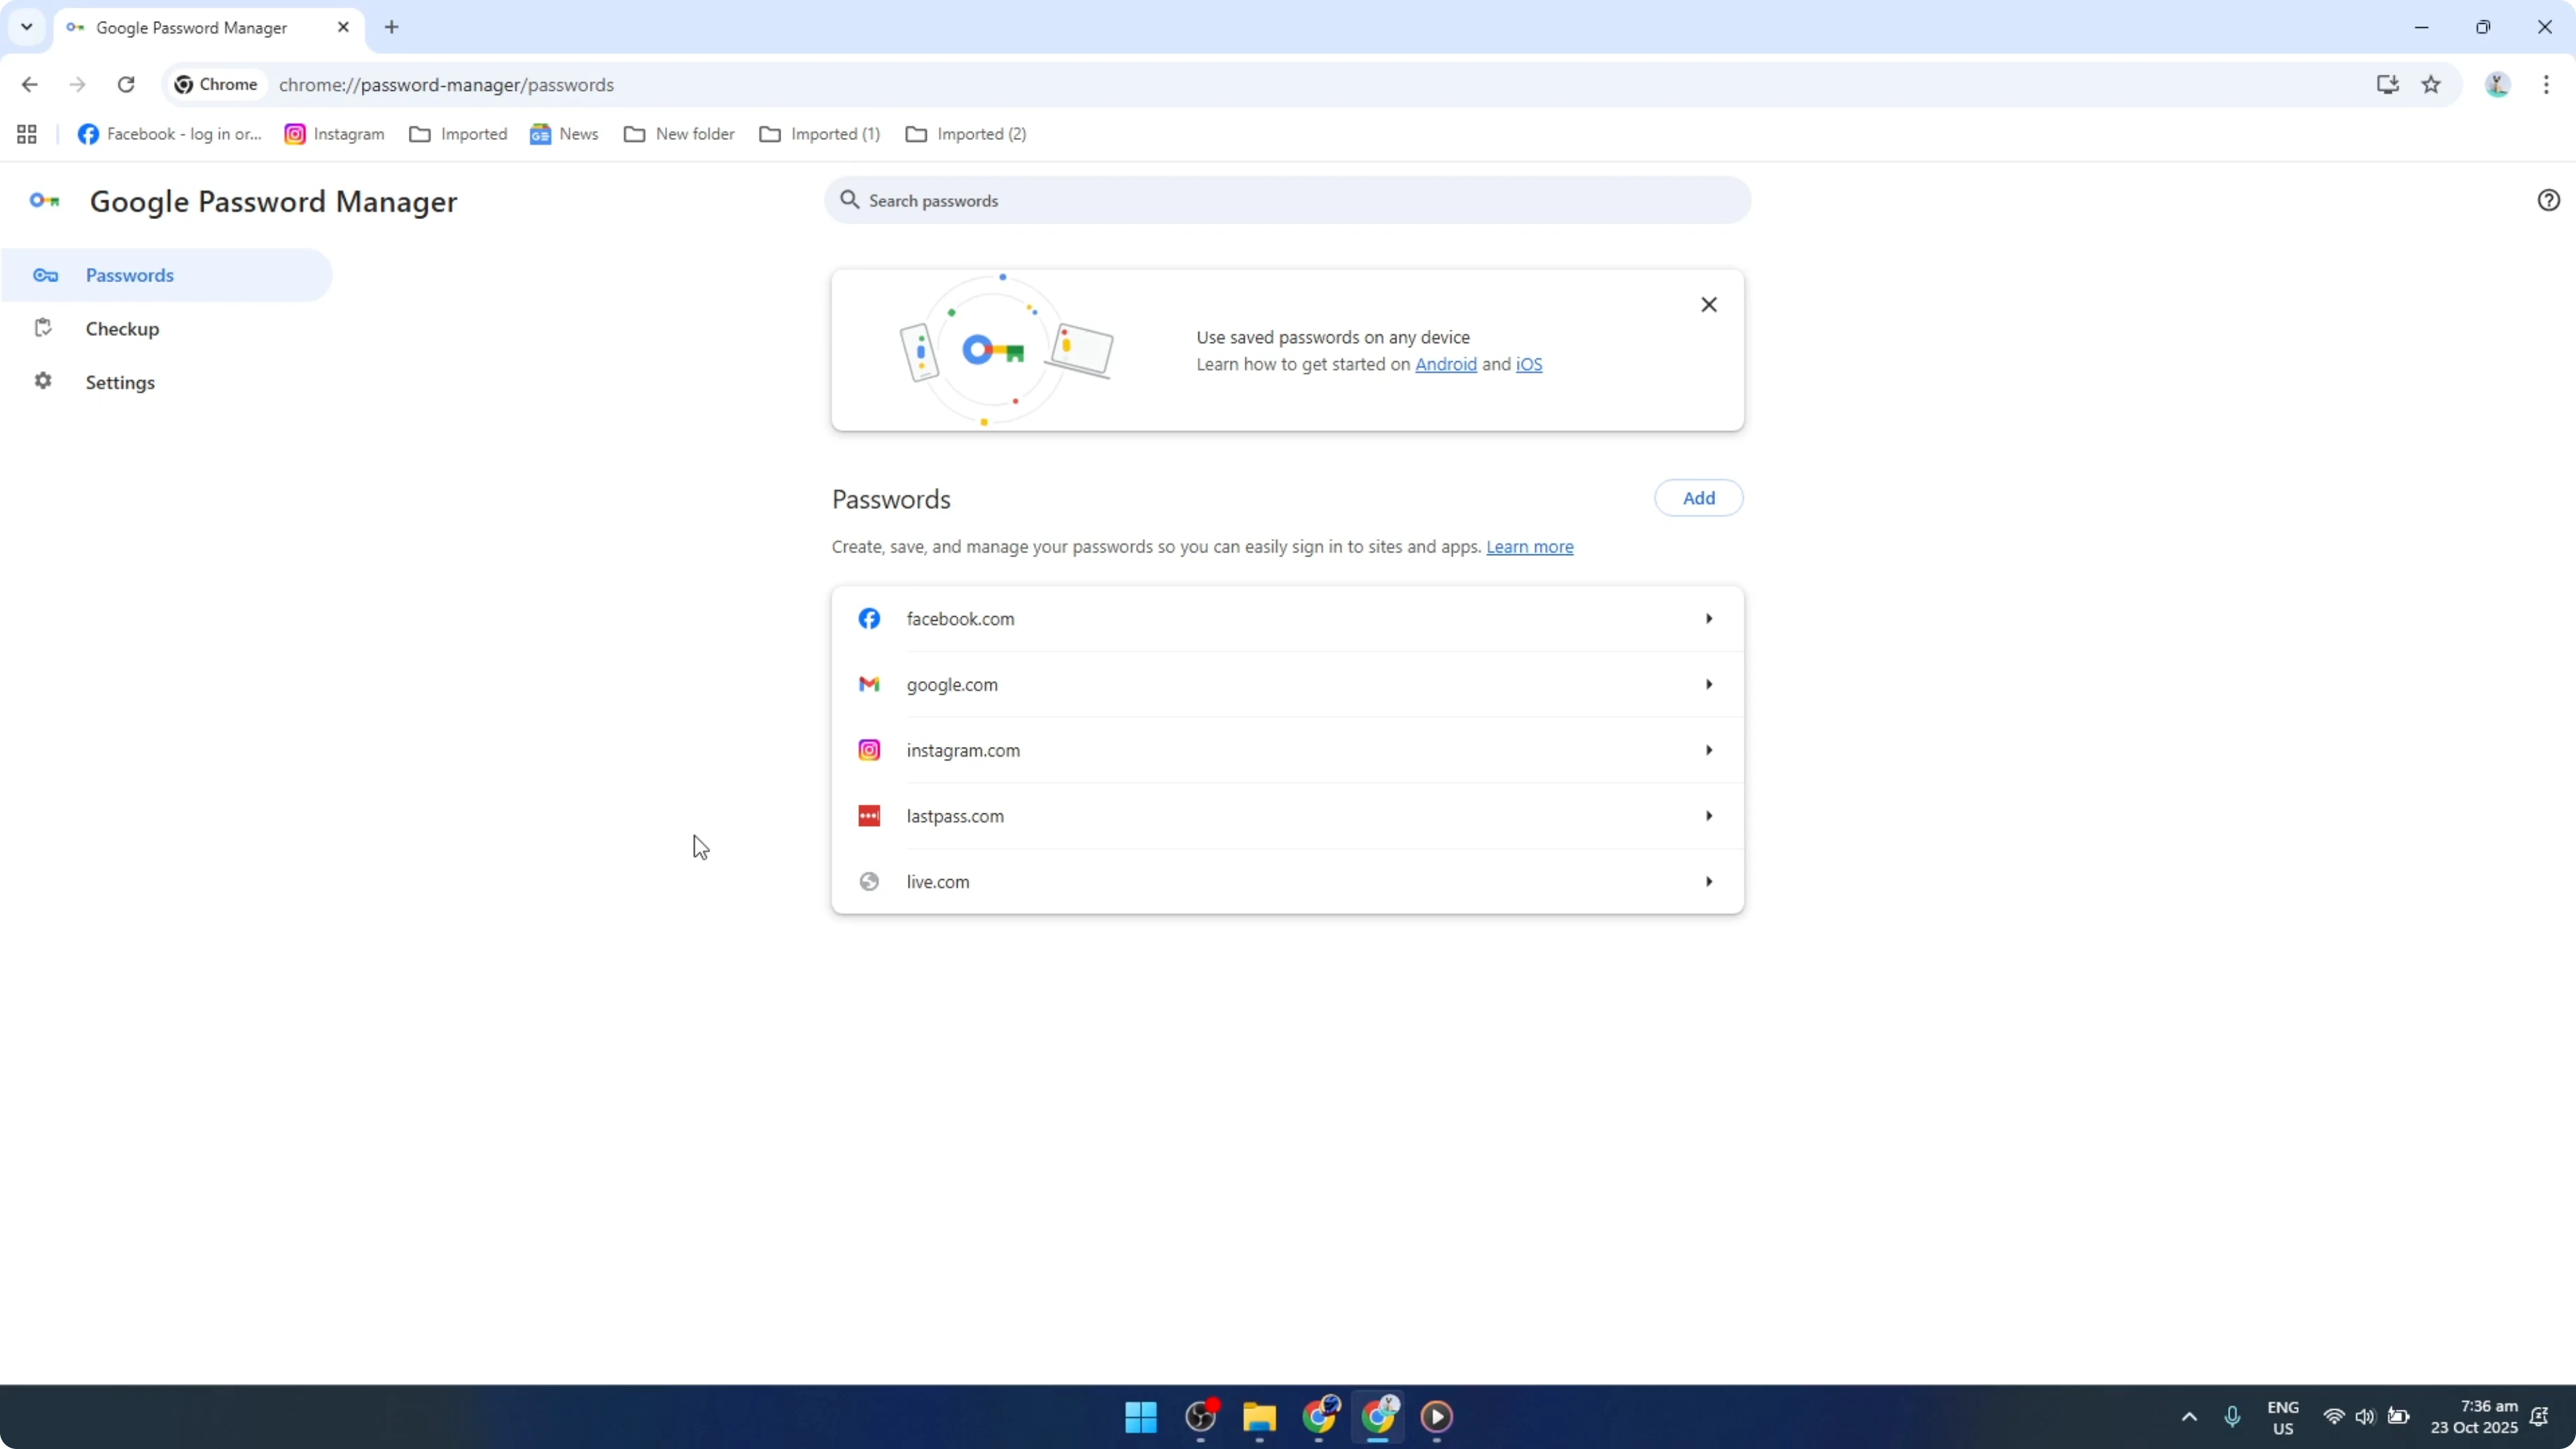This screenshot has width=2576, height=1449.
Task: Click the Instagram icon in password list
Action: (x=869, y=750)
